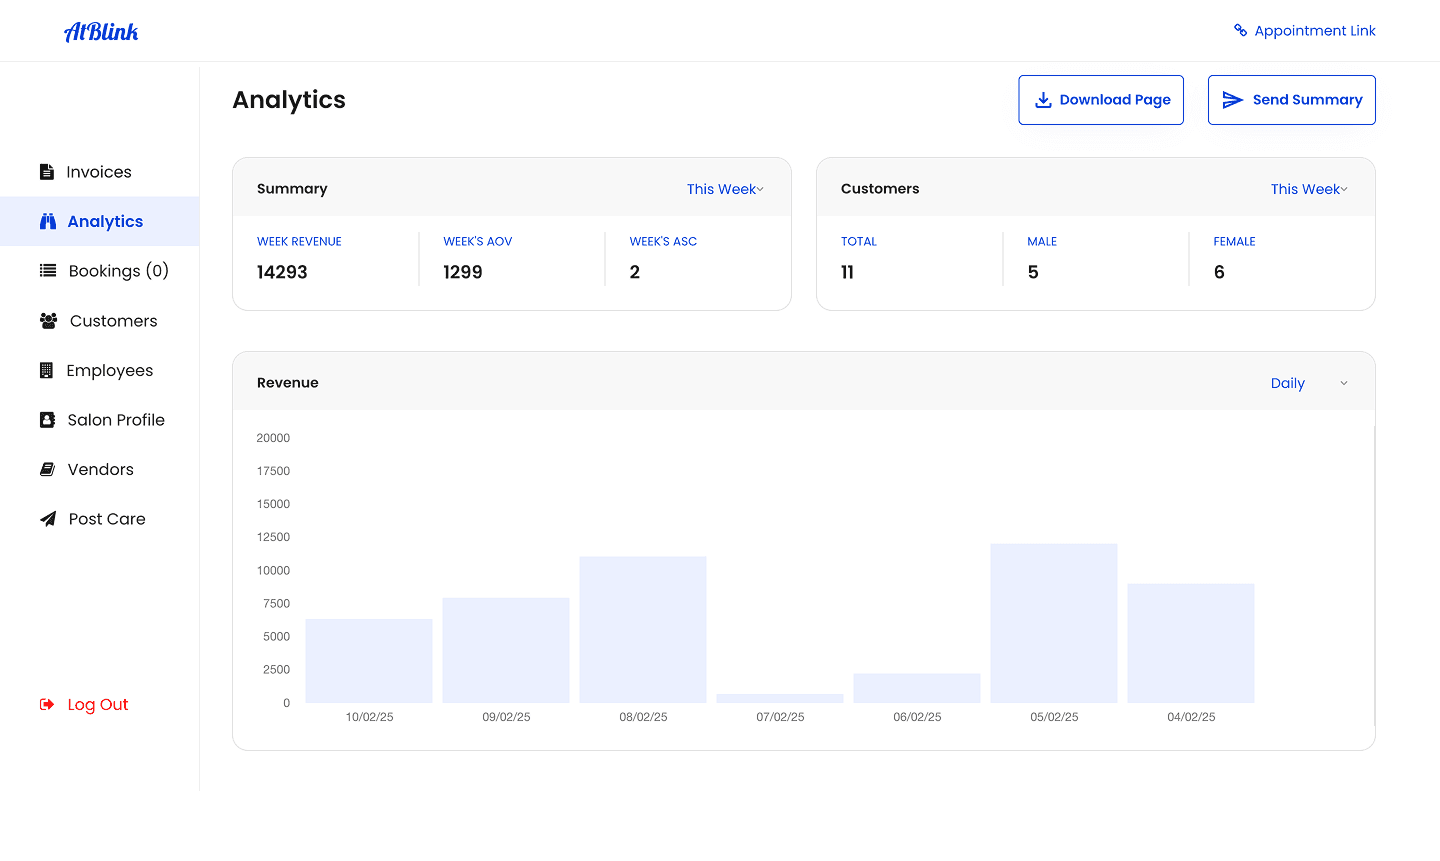Click the 05/02/25 revenue bar
This screenshot has height=861, width=1440.
[1054, 623]
